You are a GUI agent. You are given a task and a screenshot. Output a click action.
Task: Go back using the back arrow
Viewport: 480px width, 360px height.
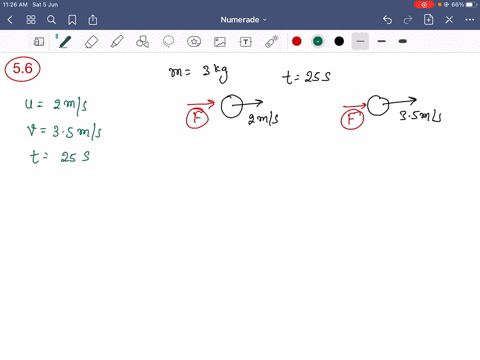(x=10, y=20)
